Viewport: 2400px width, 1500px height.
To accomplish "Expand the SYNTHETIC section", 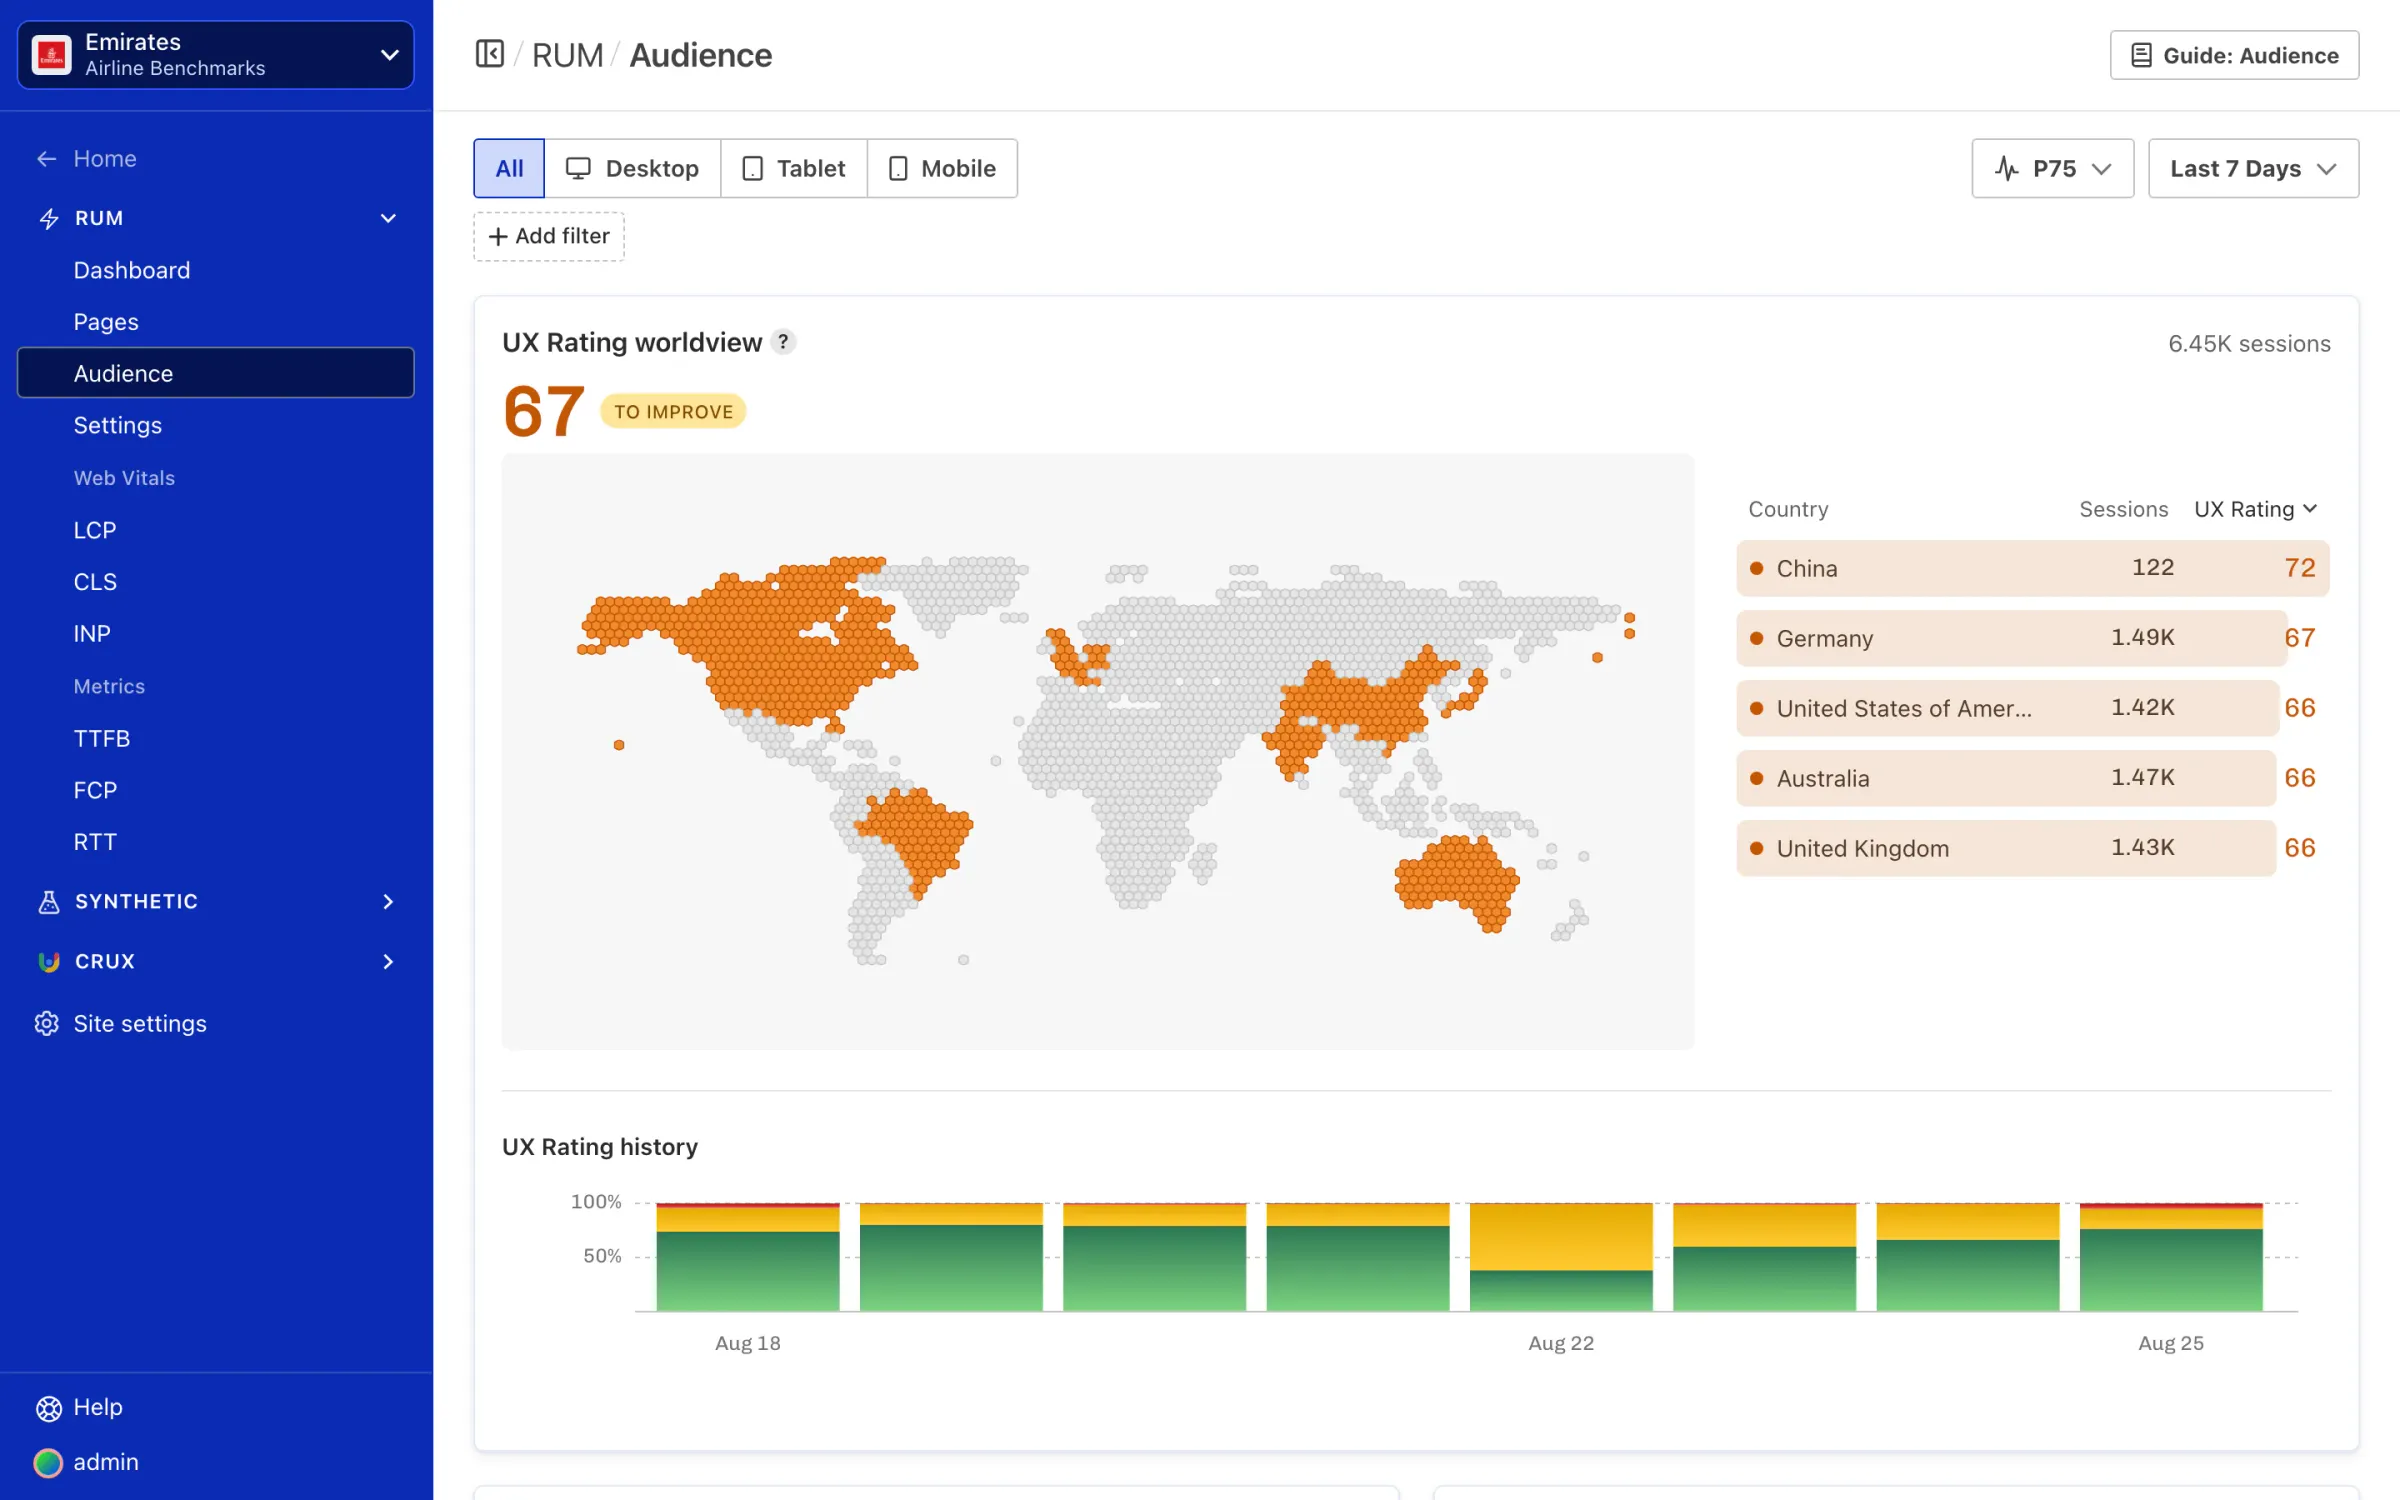I will 216,902.
